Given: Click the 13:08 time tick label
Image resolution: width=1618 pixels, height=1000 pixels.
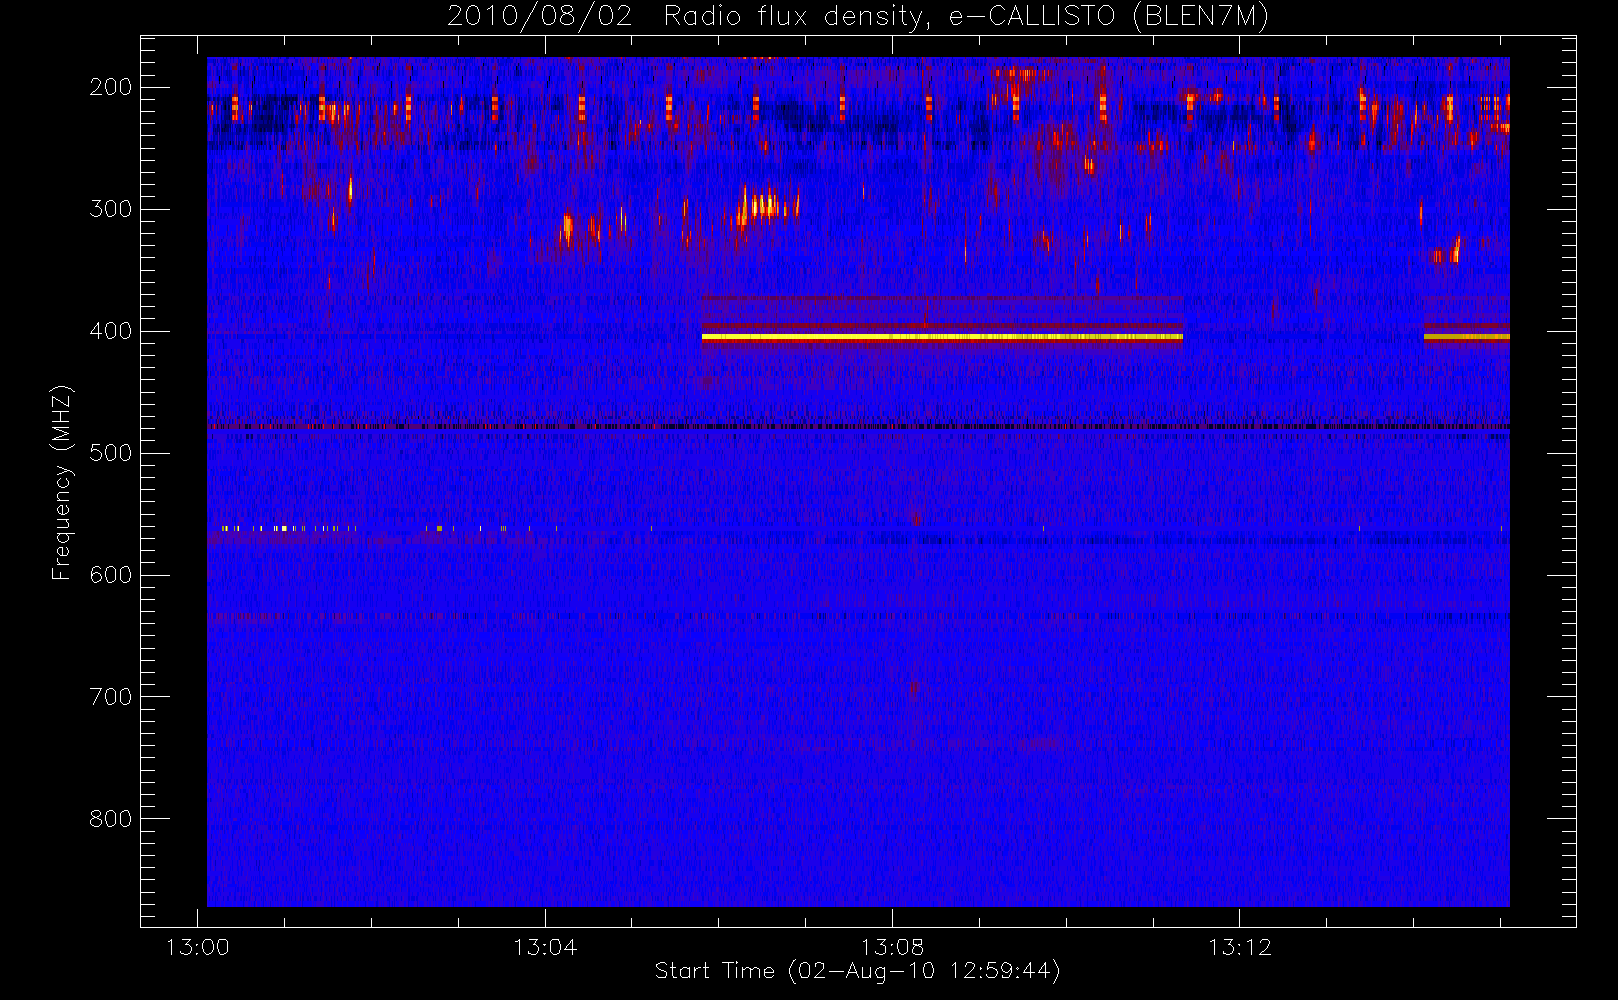Looking at the screenshot, I should click(x=892, y=947).
